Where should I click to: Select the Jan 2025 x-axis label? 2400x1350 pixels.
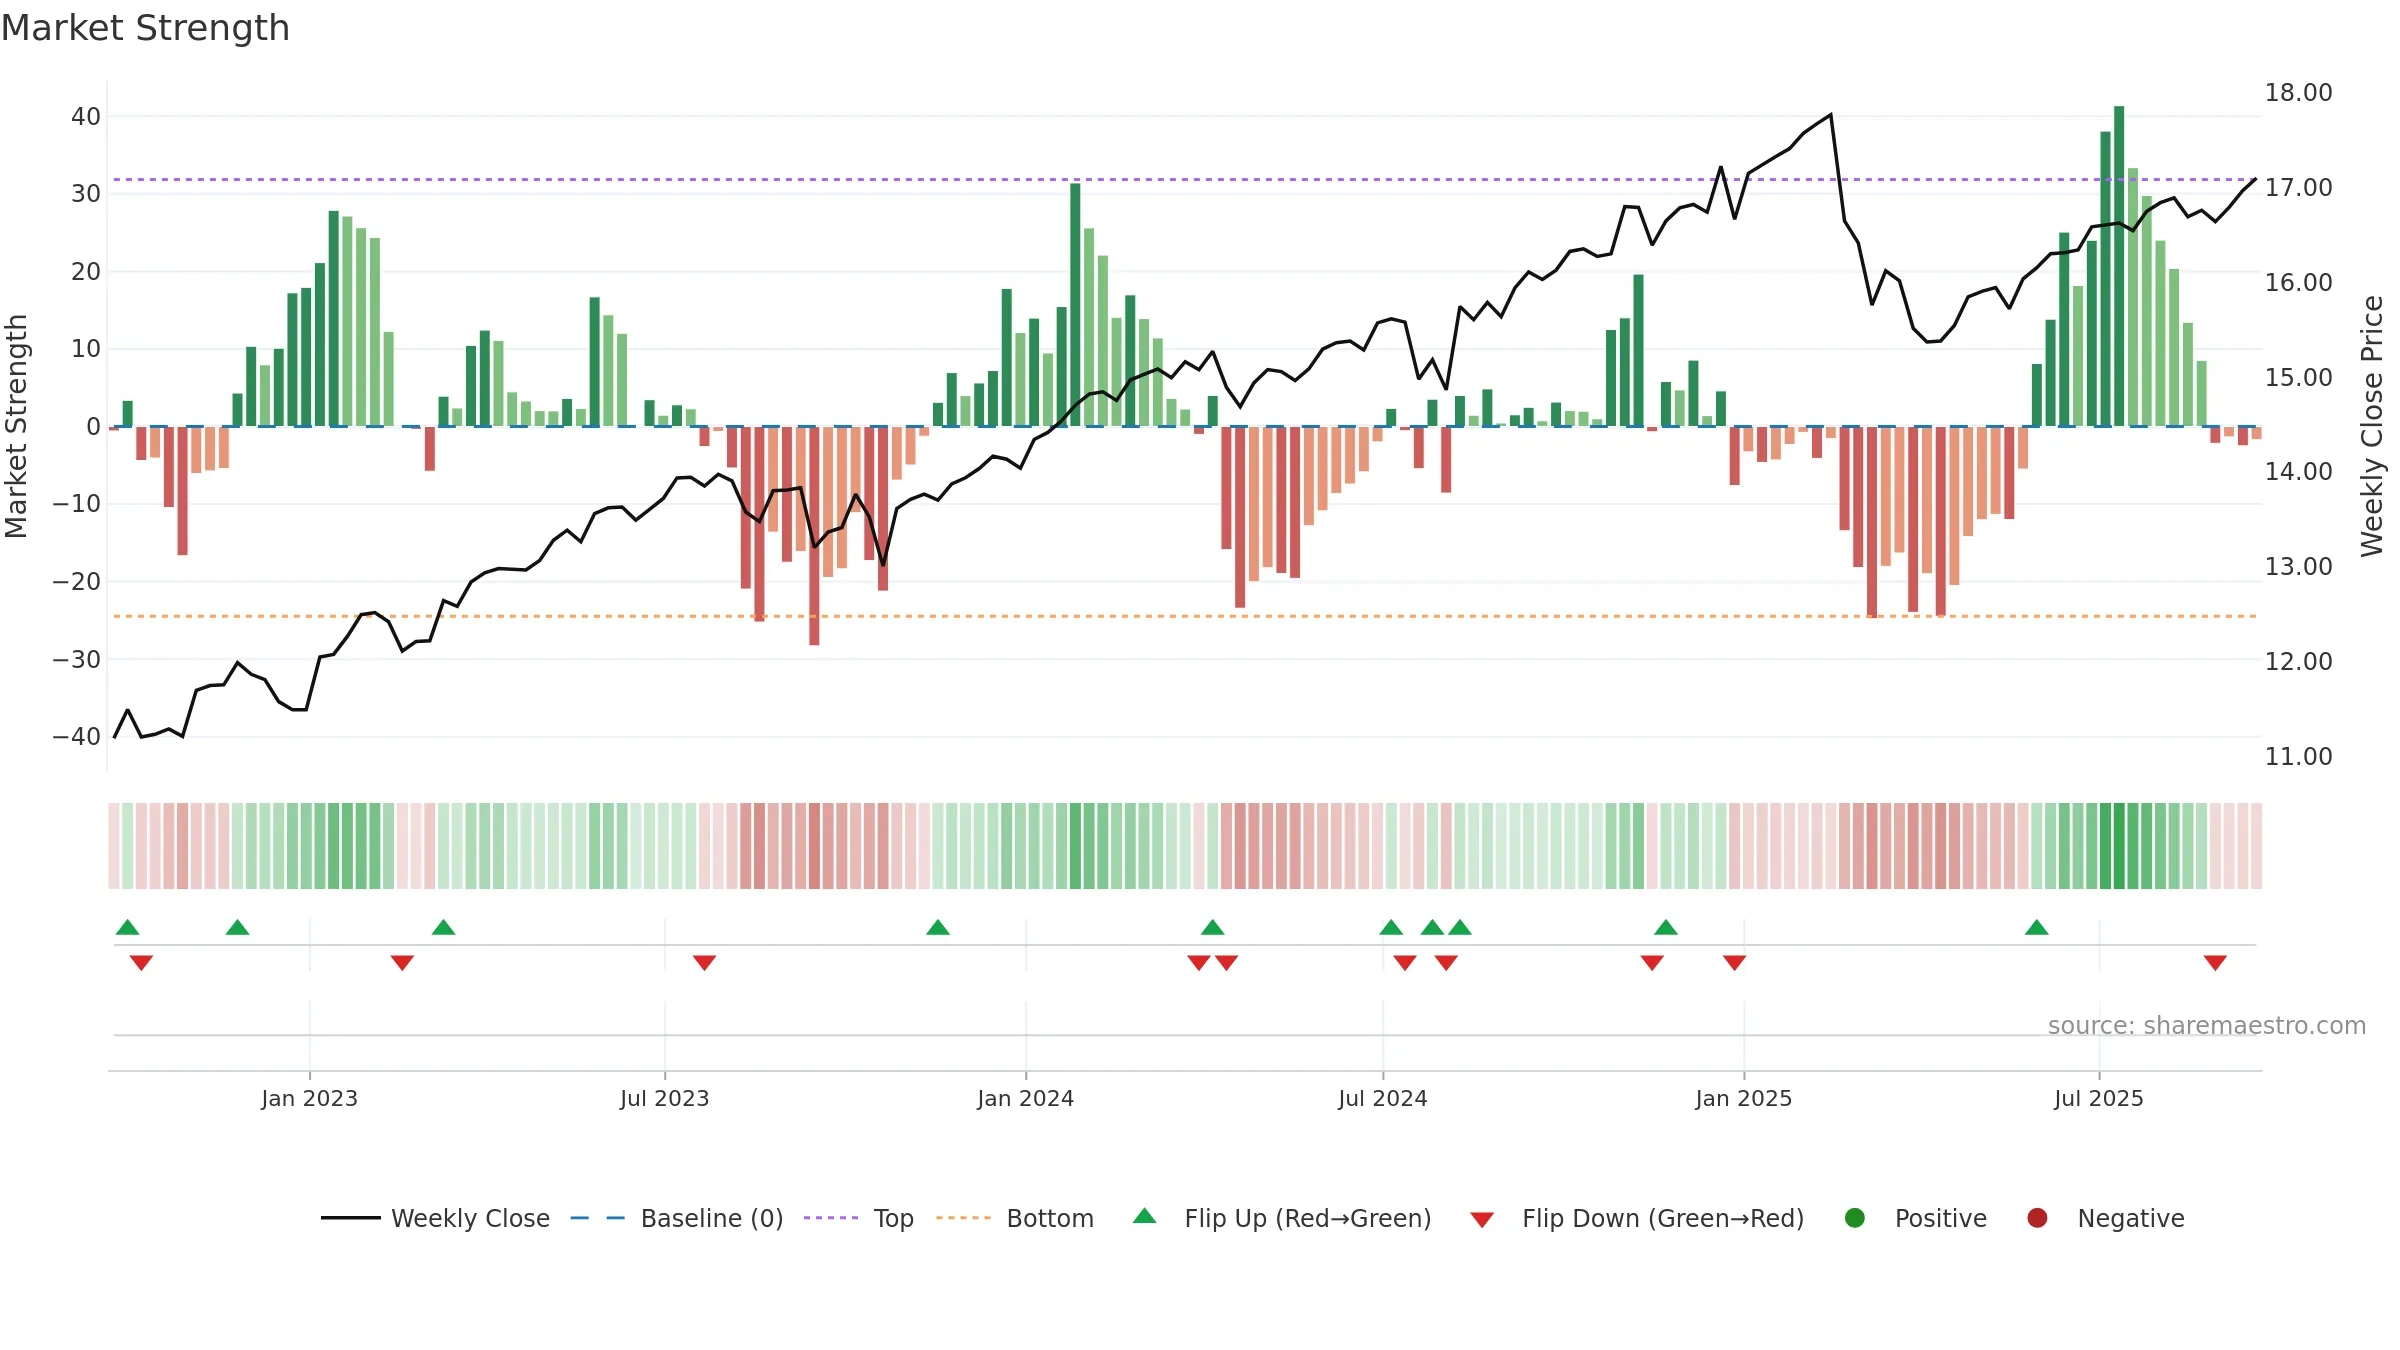(x=1743, y=1098)
